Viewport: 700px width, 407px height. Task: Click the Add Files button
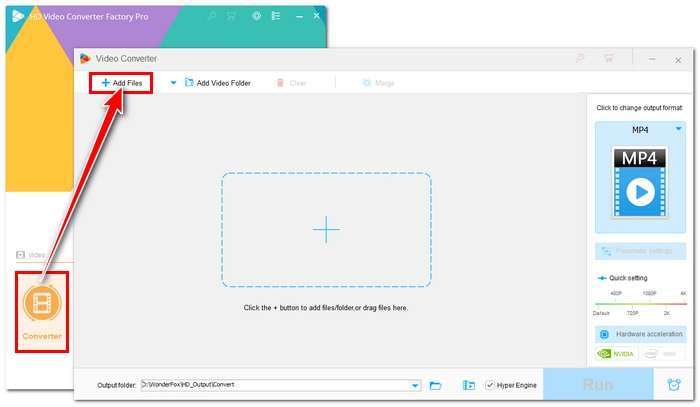coord(121,83)
